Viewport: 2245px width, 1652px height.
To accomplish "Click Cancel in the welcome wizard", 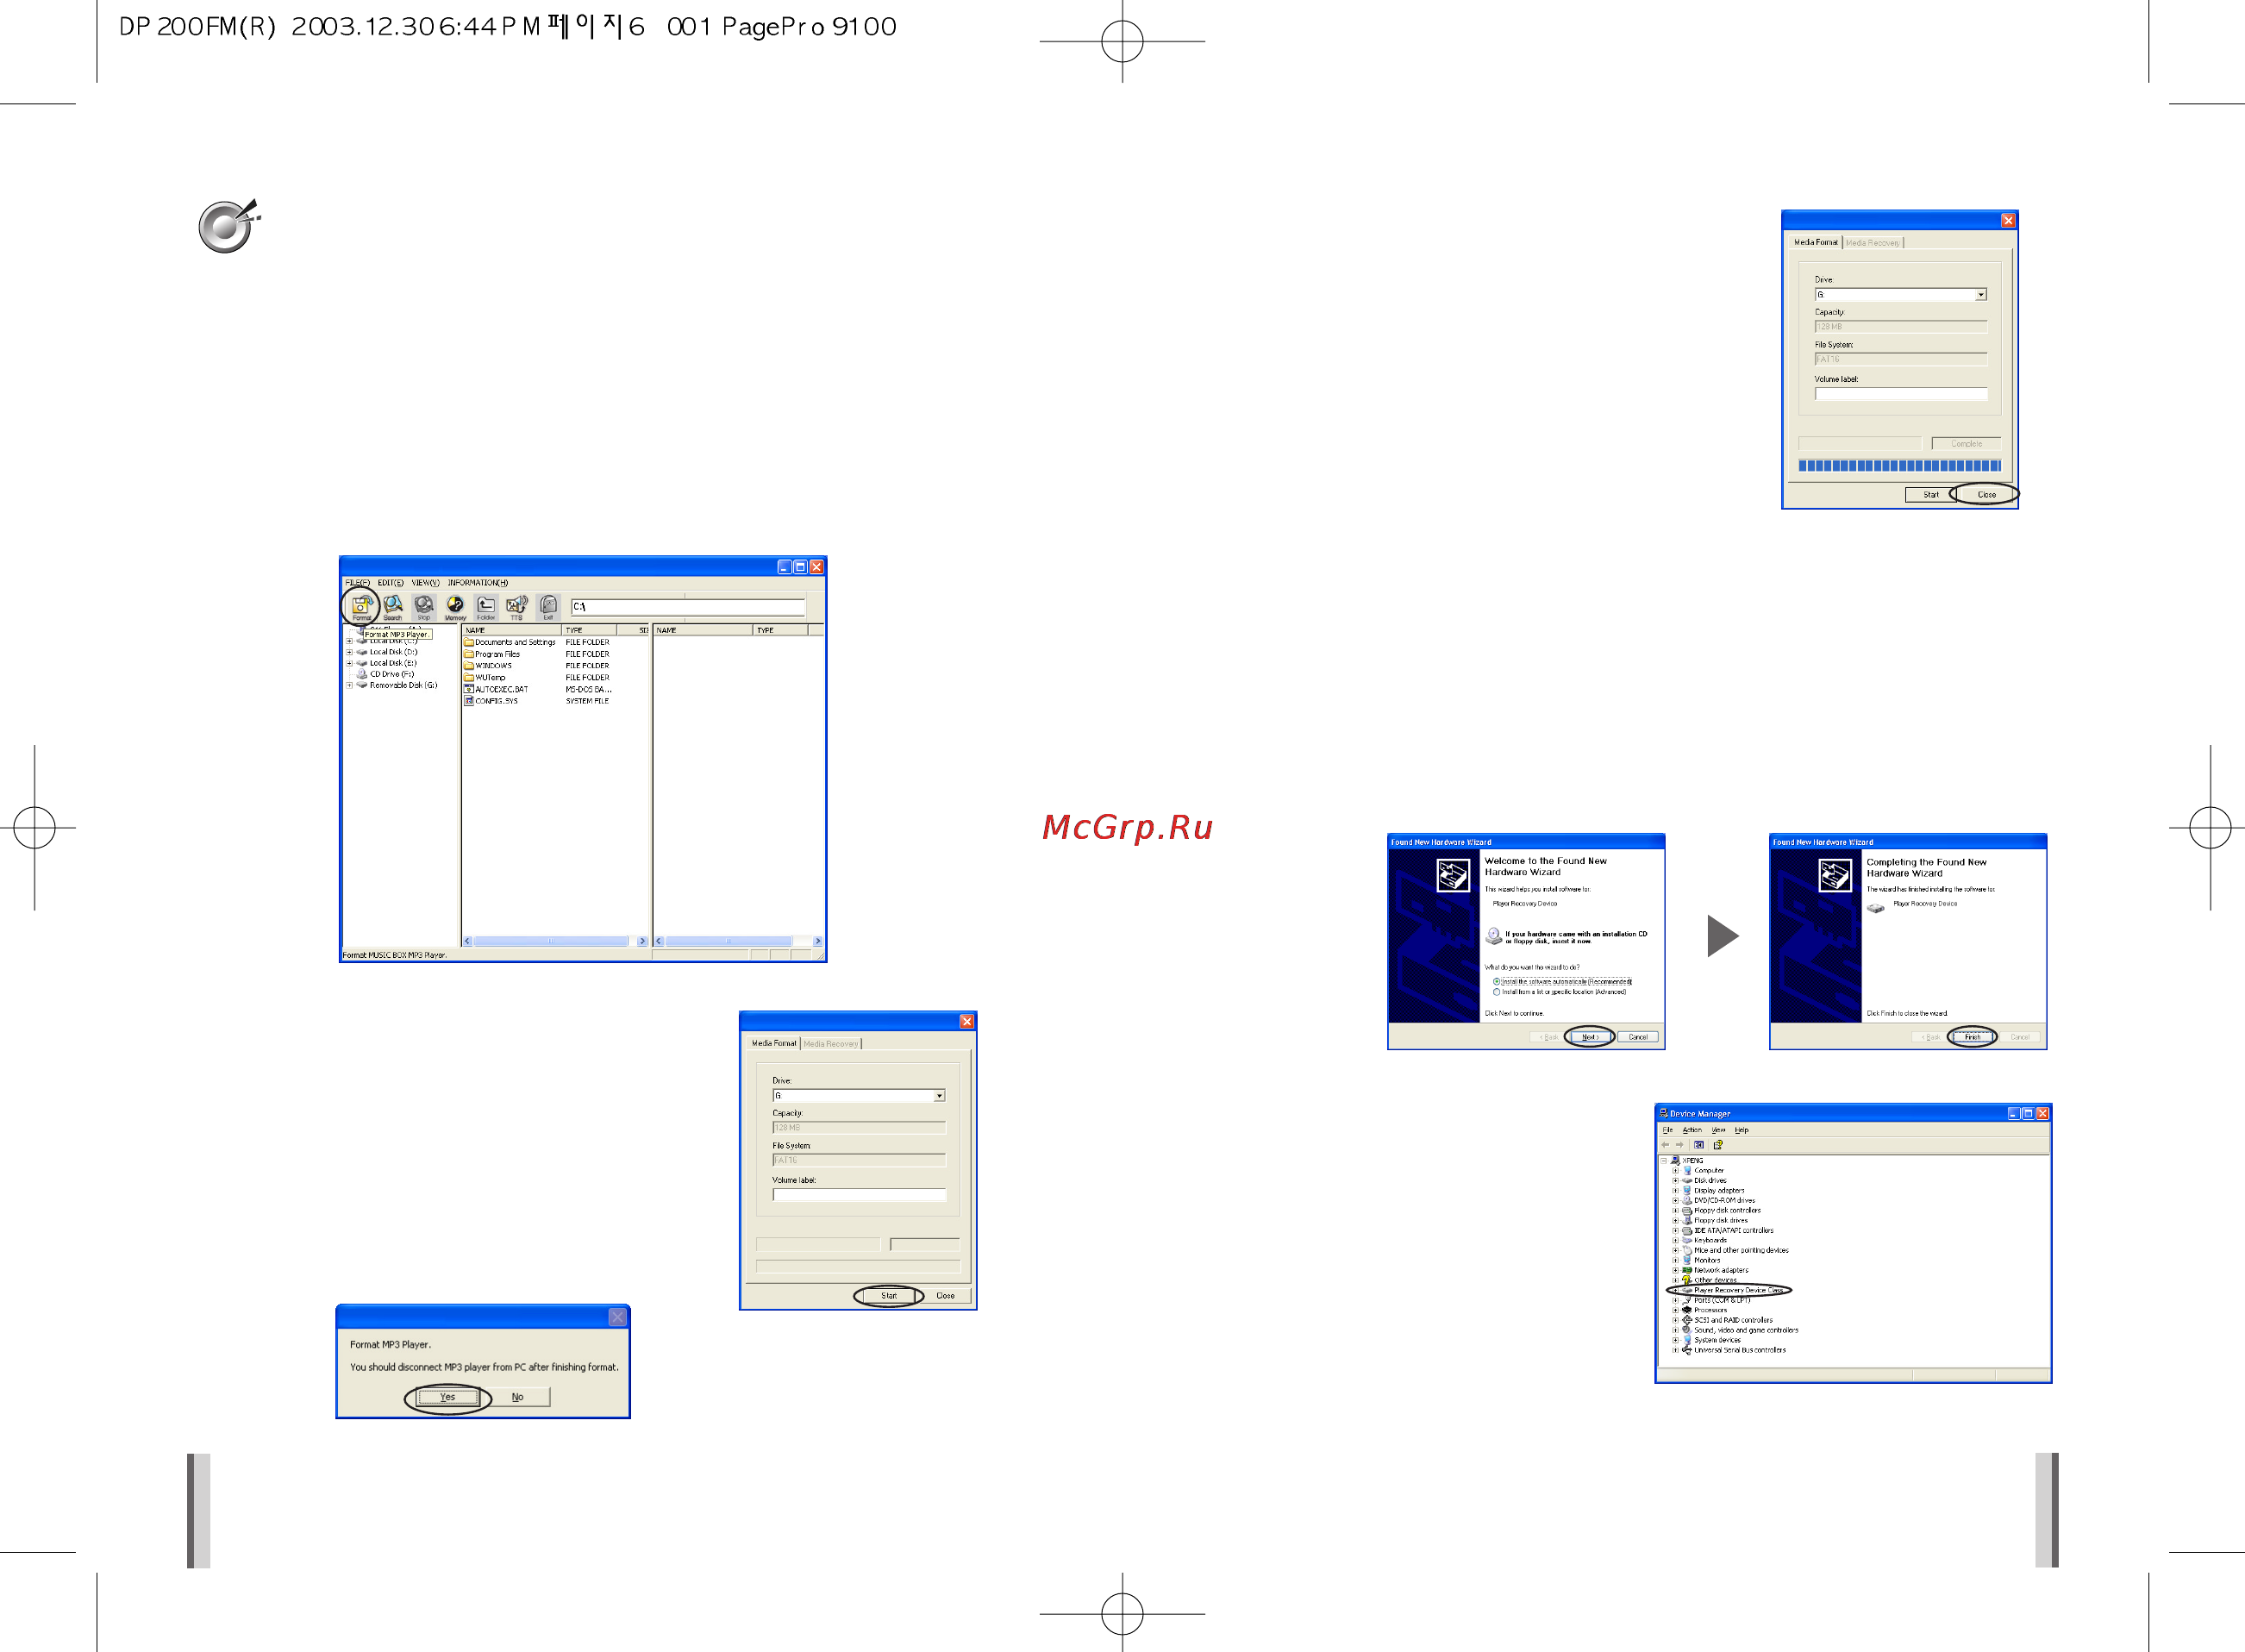I will pos(1637,1037).
